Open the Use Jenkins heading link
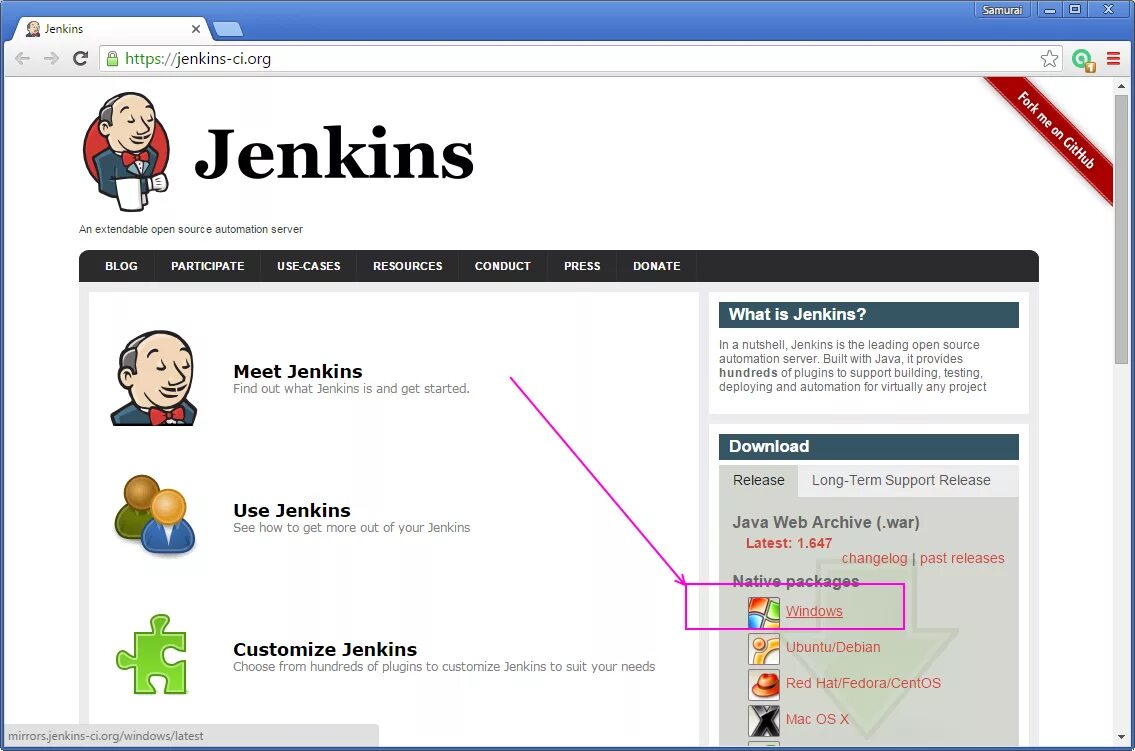1135x751 pixels. tap(292, 510)
